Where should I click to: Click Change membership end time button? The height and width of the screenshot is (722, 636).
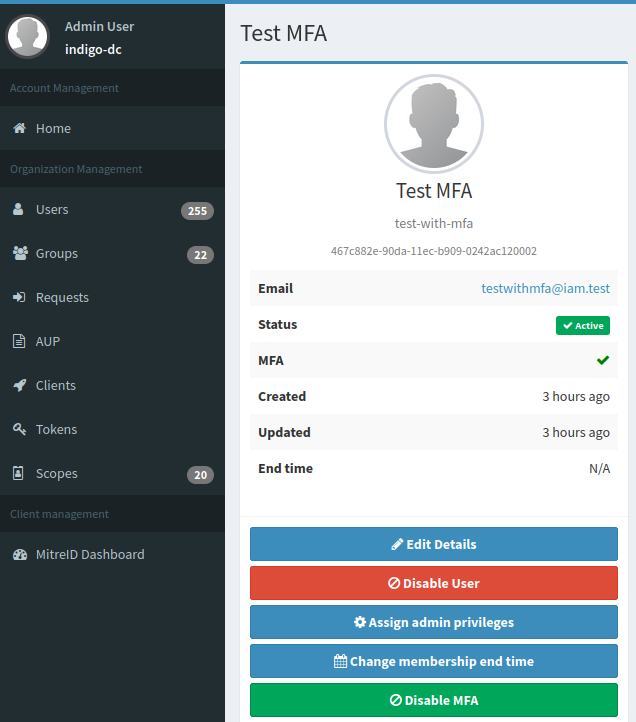point(434,661)
